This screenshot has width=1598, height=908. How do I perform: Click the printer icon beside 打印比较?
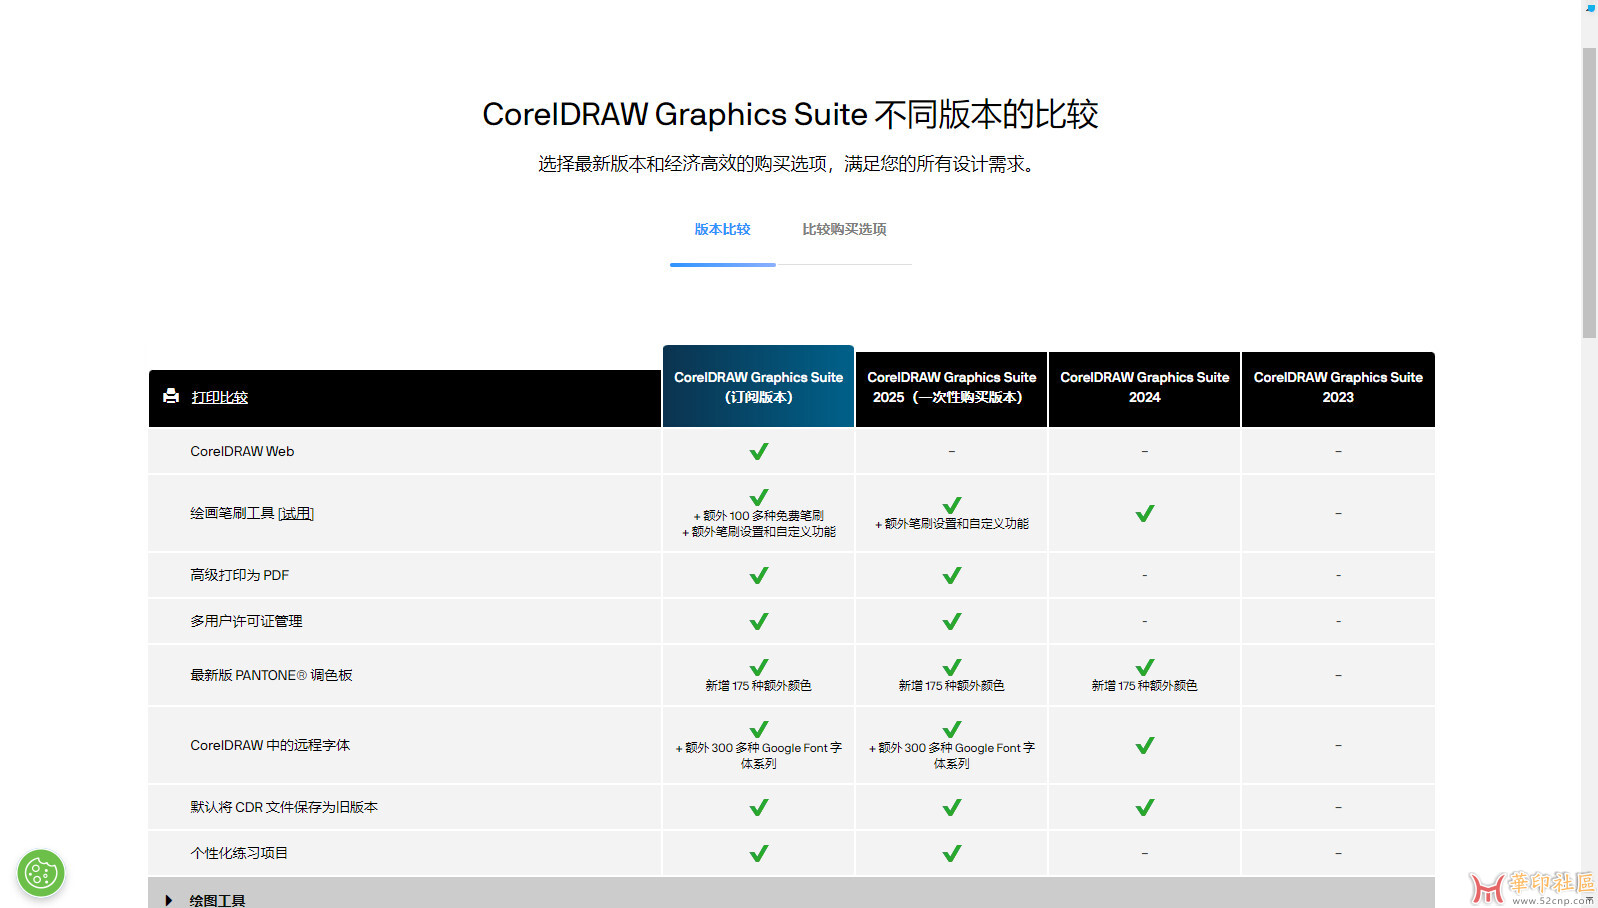click(171, 396)
